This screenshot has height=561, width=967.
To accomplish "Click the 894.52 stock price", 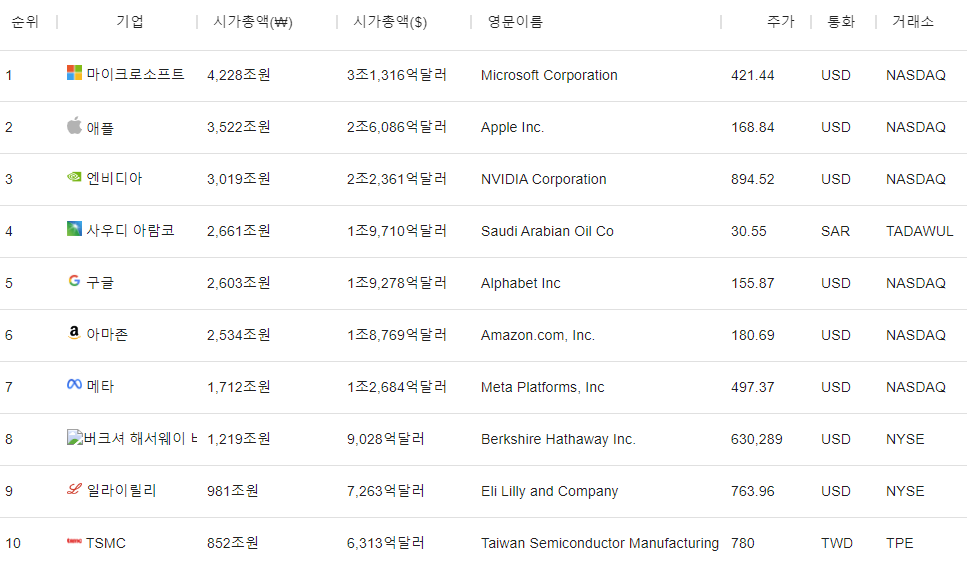I will (752, 179).
